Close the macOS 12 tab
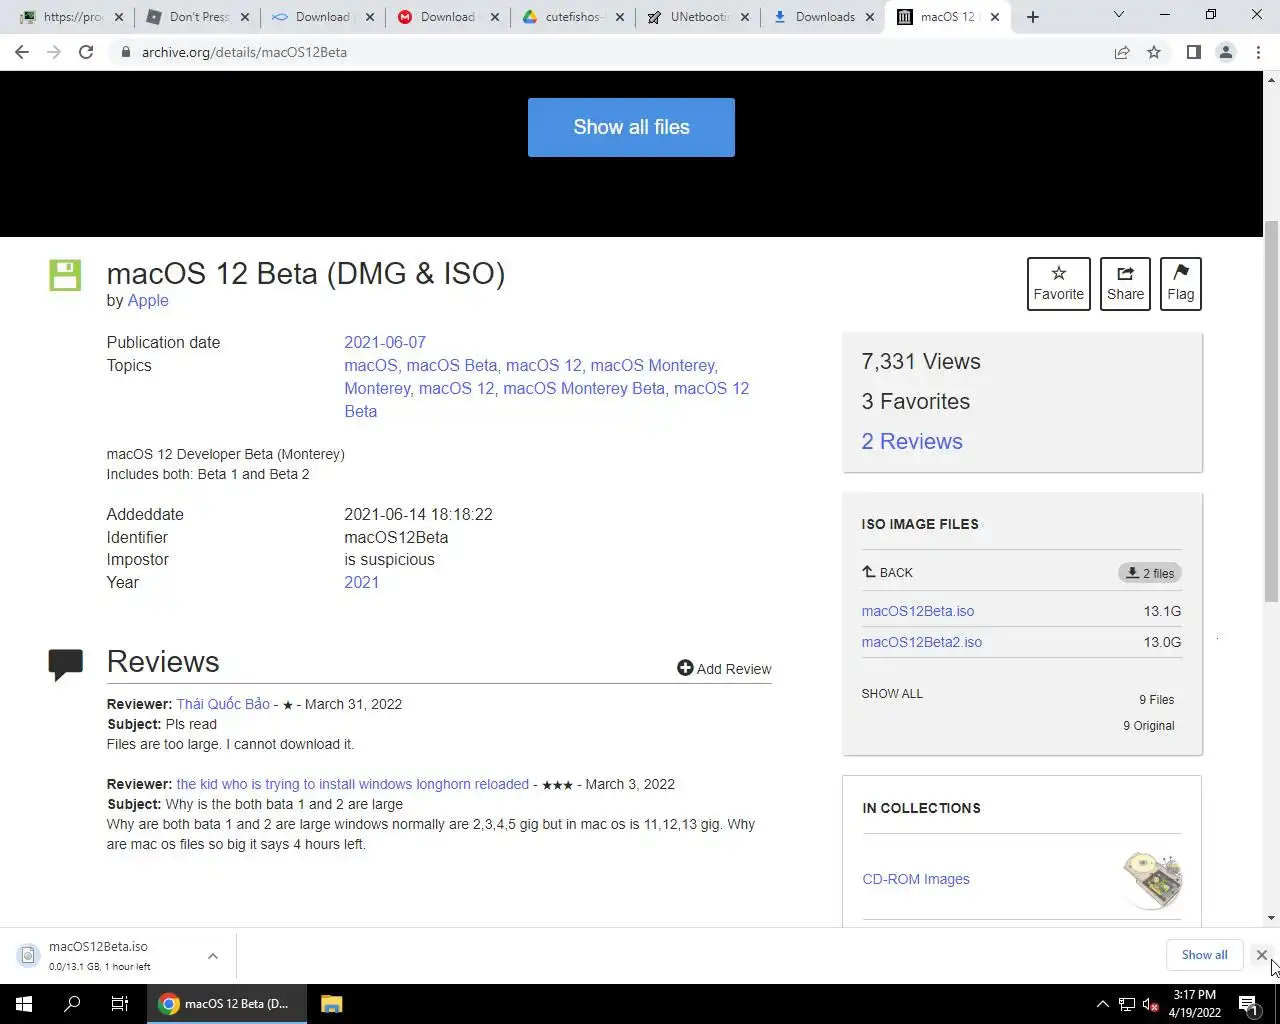Image resolution: width=1280 pixels, height=1024 pixels. point(994,17)
